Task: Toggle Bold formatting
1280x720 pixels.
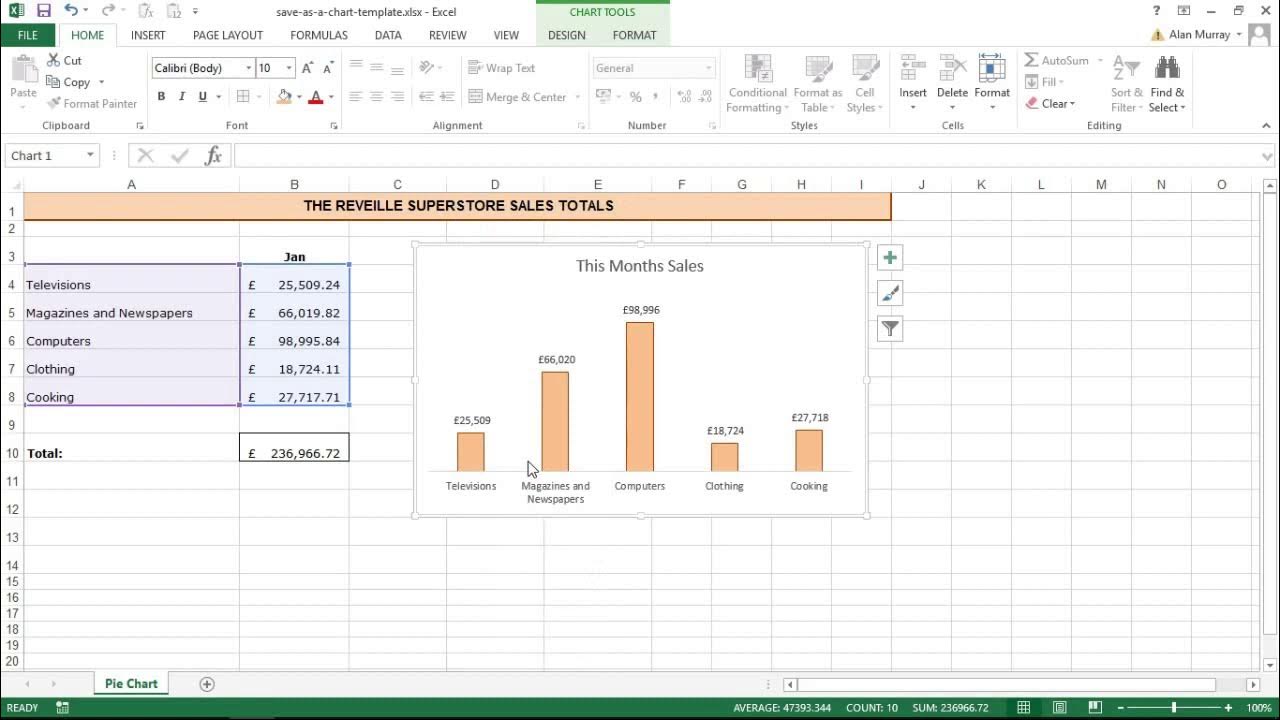Action: click(x=161, y=97)
